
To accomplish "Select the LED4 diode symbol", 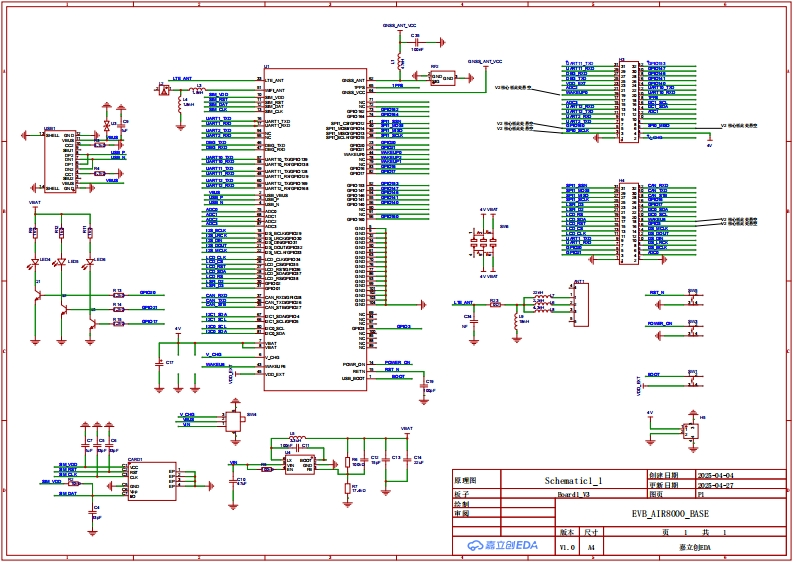I will 35,261.
